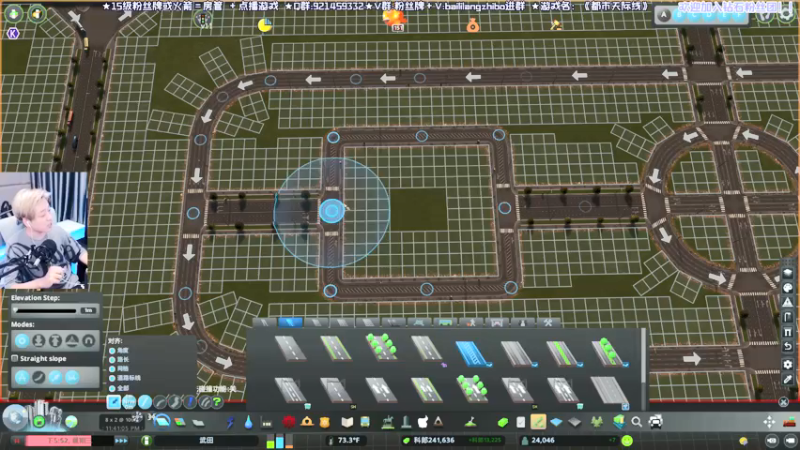Toggle second snapping option under 对齐

tap(112, 360)
